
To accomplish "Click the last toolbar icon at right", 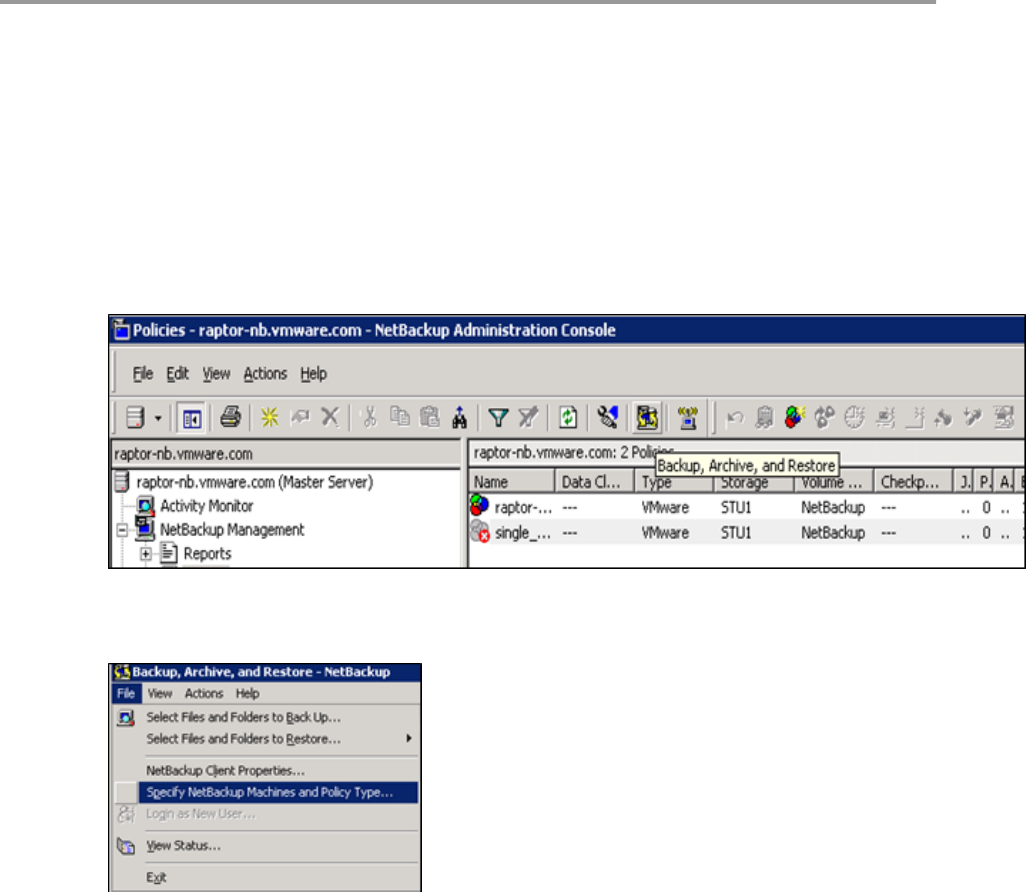I will coord(1003,417).
